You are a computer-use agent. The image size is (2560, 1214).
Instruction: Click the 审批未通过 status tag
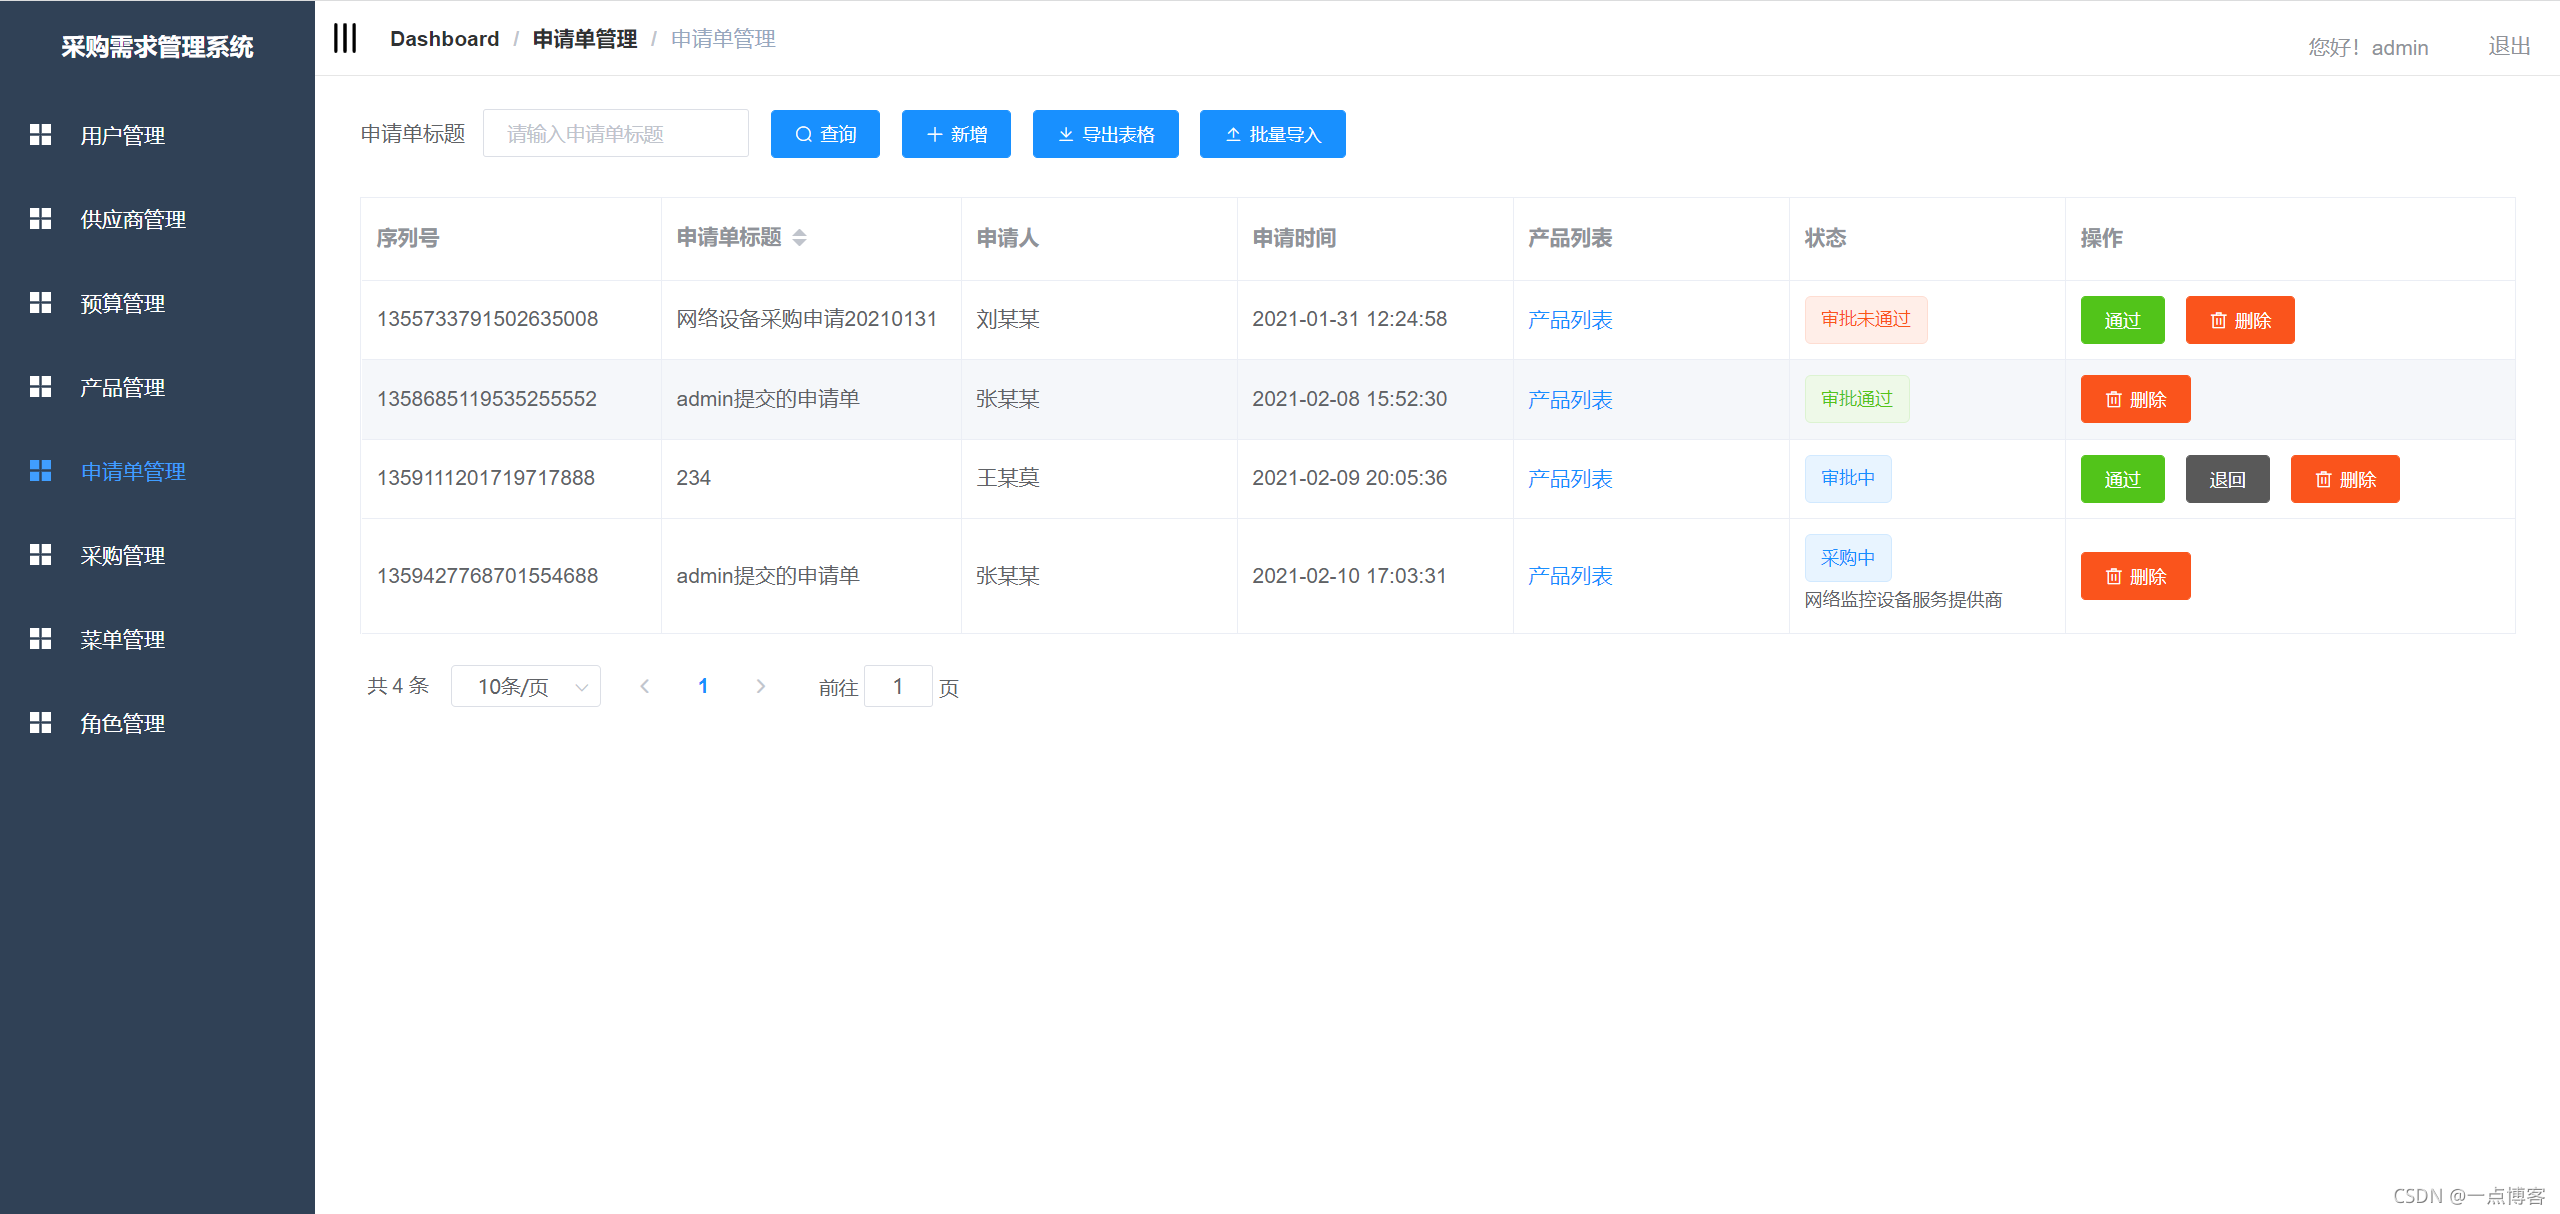1865,319
